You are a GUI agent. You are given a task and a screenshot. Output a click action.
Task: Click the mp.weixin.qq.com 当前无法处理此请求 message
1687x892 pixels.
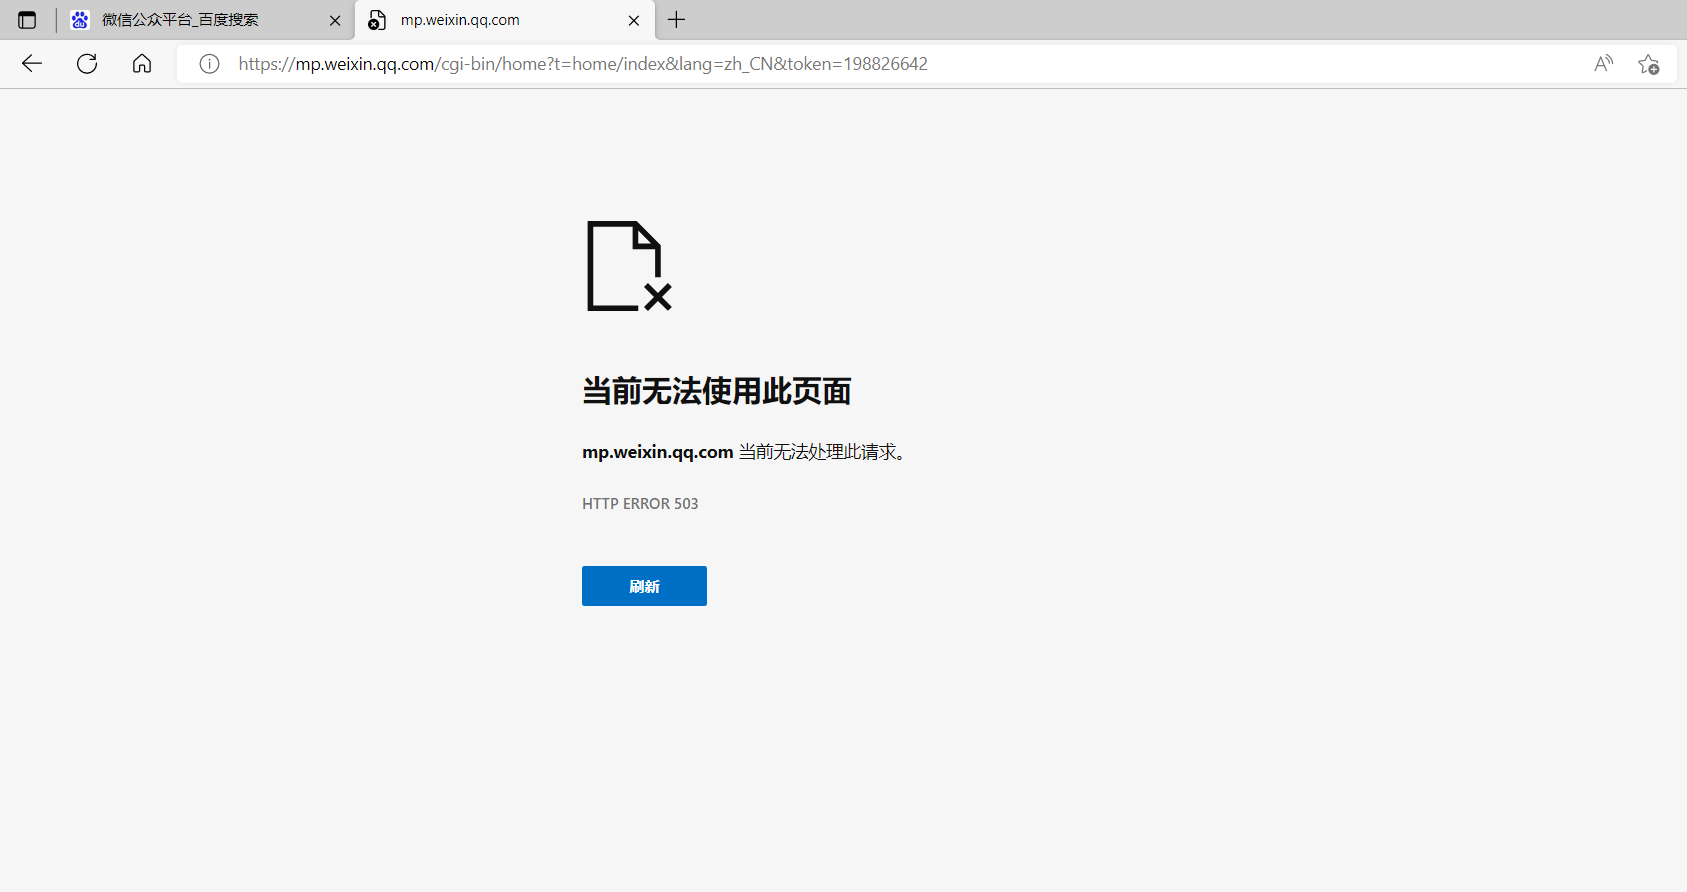tap(745, 452)
